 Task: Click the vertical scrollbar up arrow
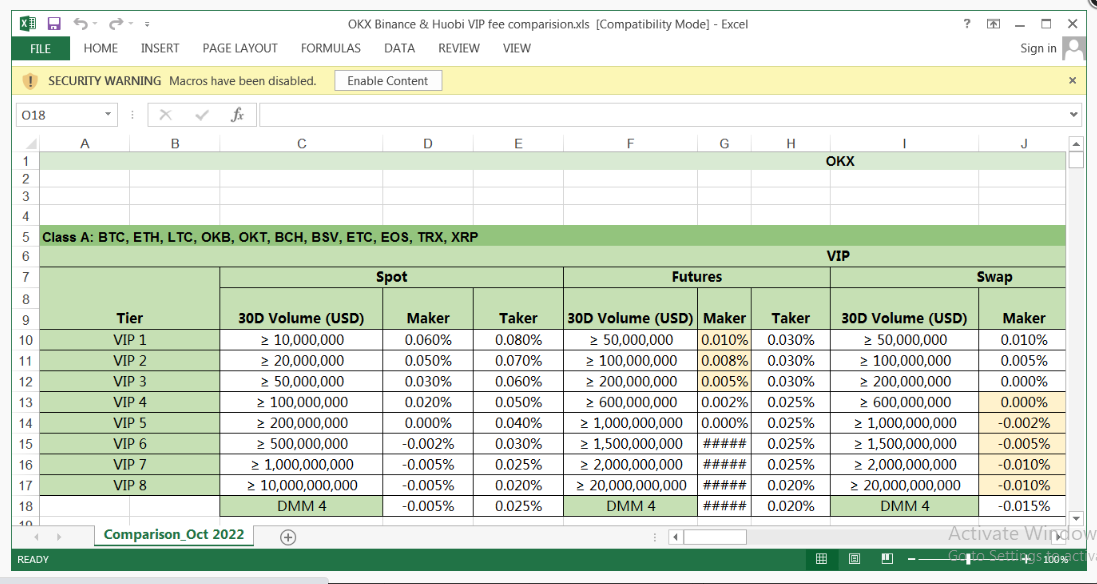point(1076,144)
